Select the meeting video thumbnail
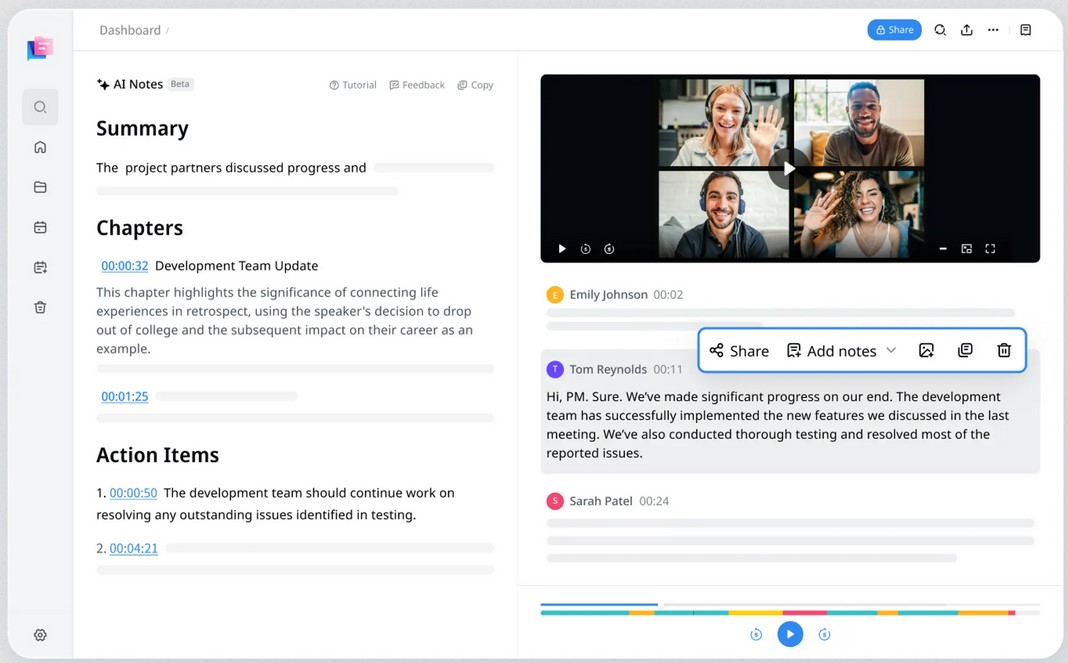The width and height of the screenshot is (1068, 663). click(790, 168)
